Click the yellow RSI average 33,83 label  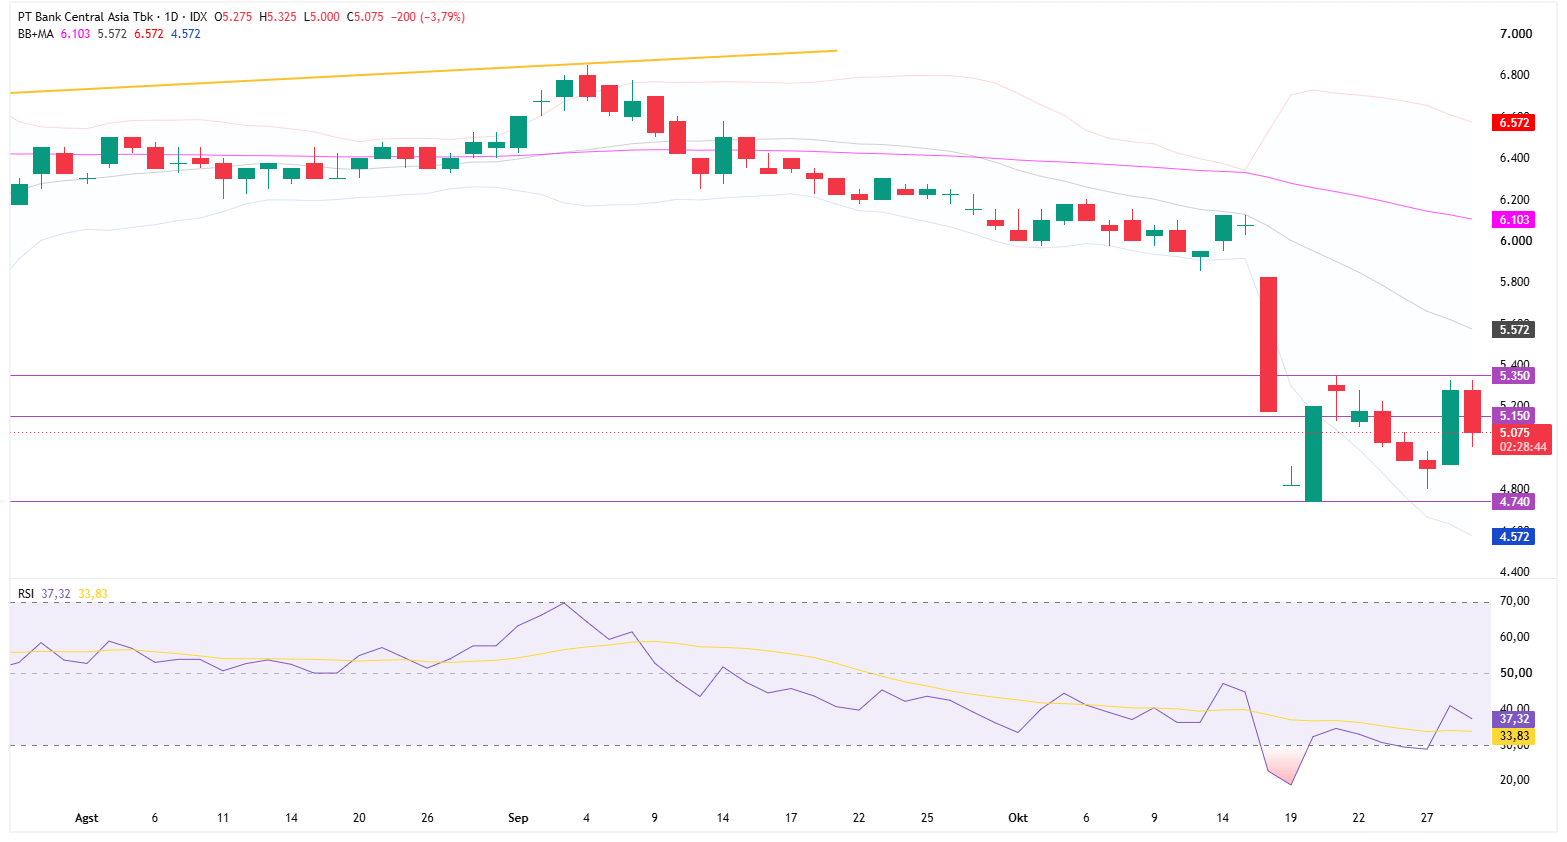pos(1514,736)
